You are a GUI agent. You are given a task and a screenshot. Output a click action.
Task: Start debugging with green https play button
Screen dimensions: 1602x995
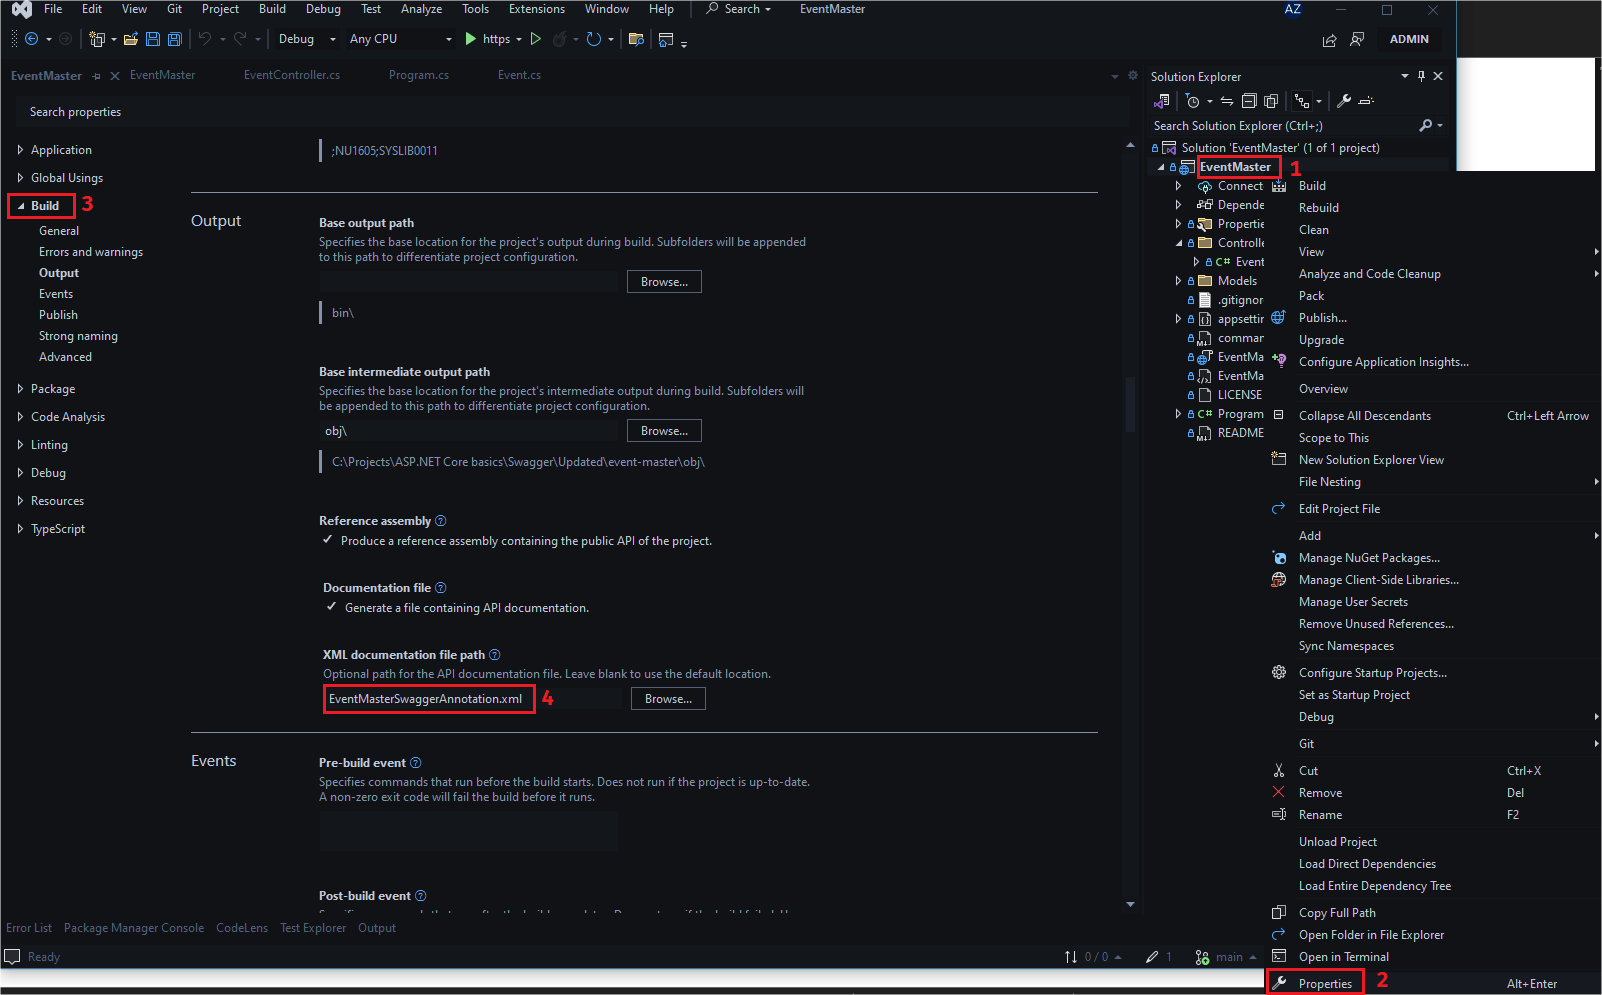(x=470, y=39)
